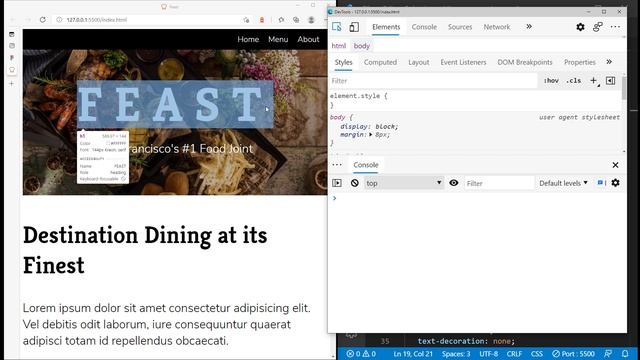Click the CRLF line ending indicator
The height and width of the screenshot is (360, 640).
[514, 354]
